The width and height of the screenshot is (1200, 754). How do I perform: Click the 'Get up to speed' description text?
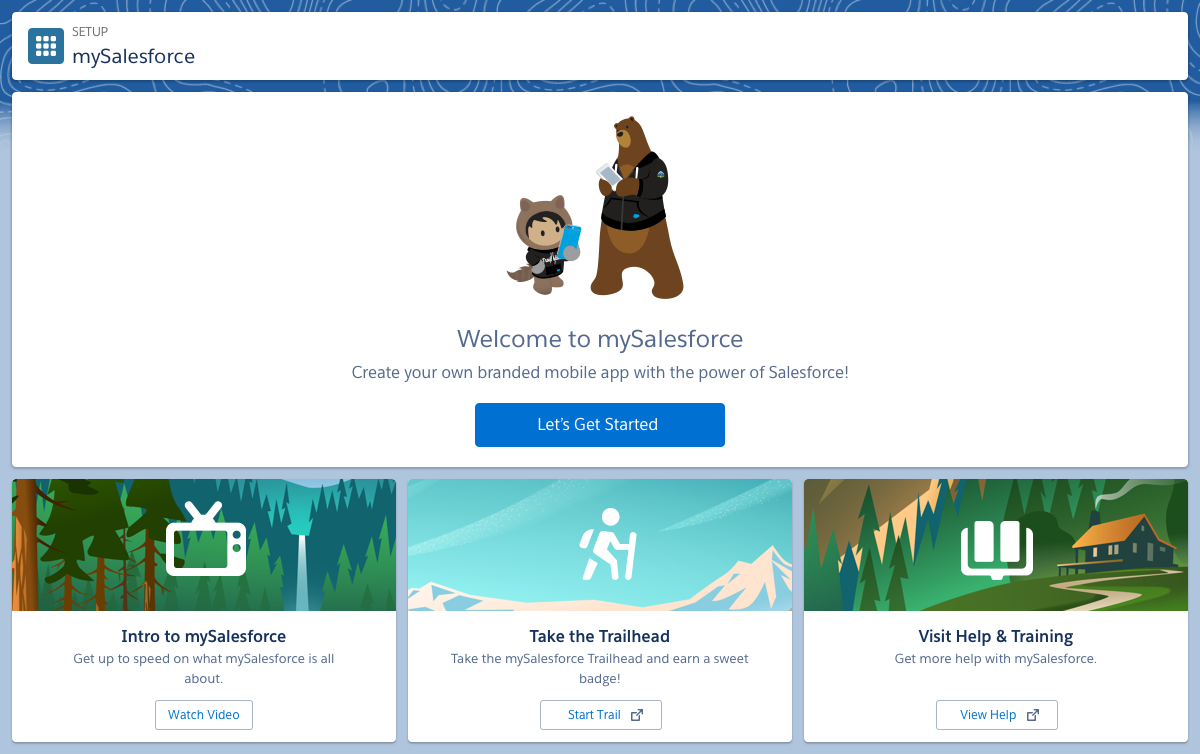click(x=204, y=668)
